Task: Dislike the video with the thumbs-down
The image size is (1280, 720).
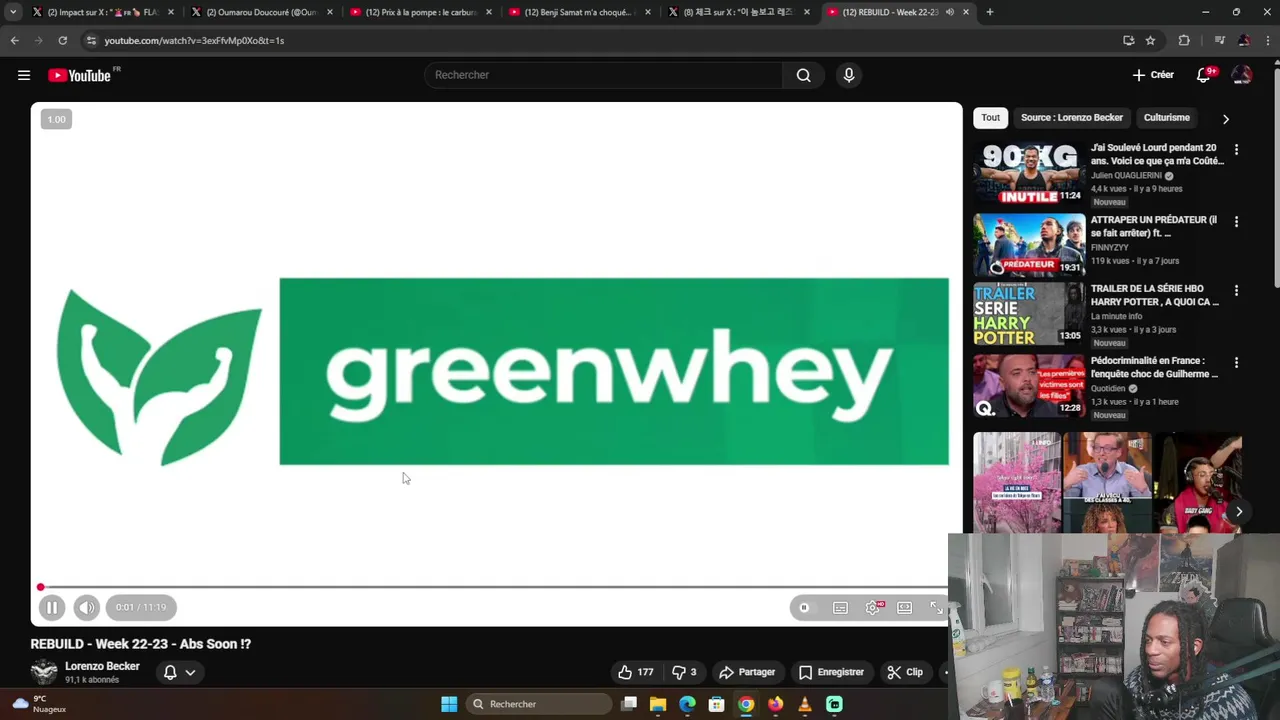Action: pos(684,672)
